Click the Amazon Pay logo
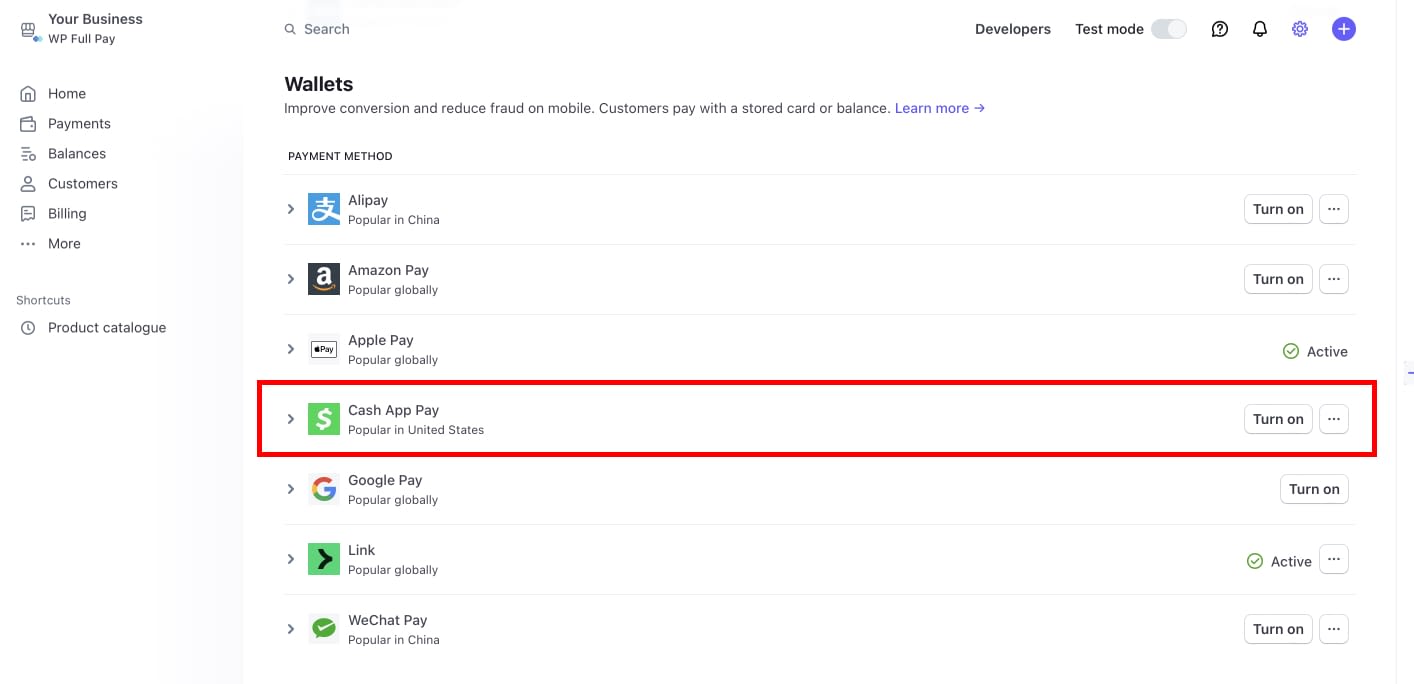Viewport: 1414px width, 684px height. [323, 279]
